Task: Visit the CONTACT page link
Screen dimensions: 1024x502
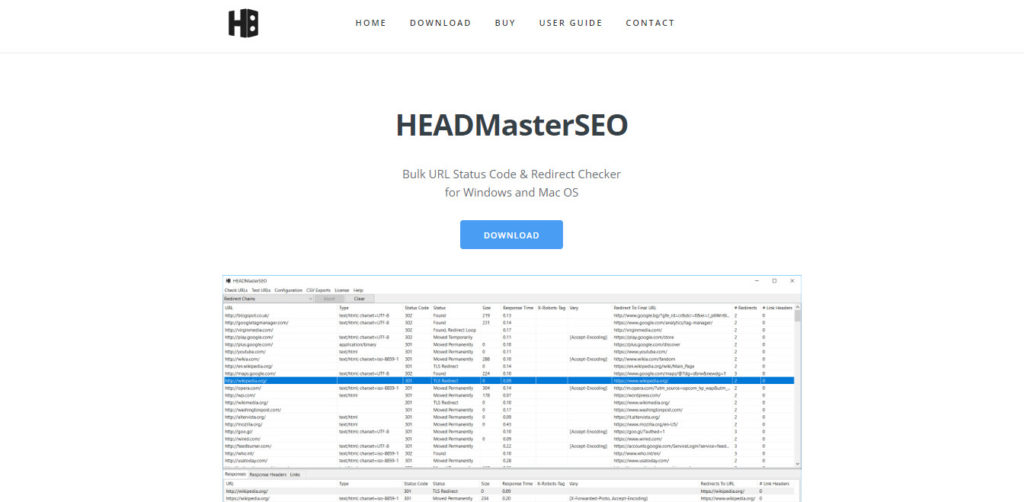Action: tap(650, 23)
